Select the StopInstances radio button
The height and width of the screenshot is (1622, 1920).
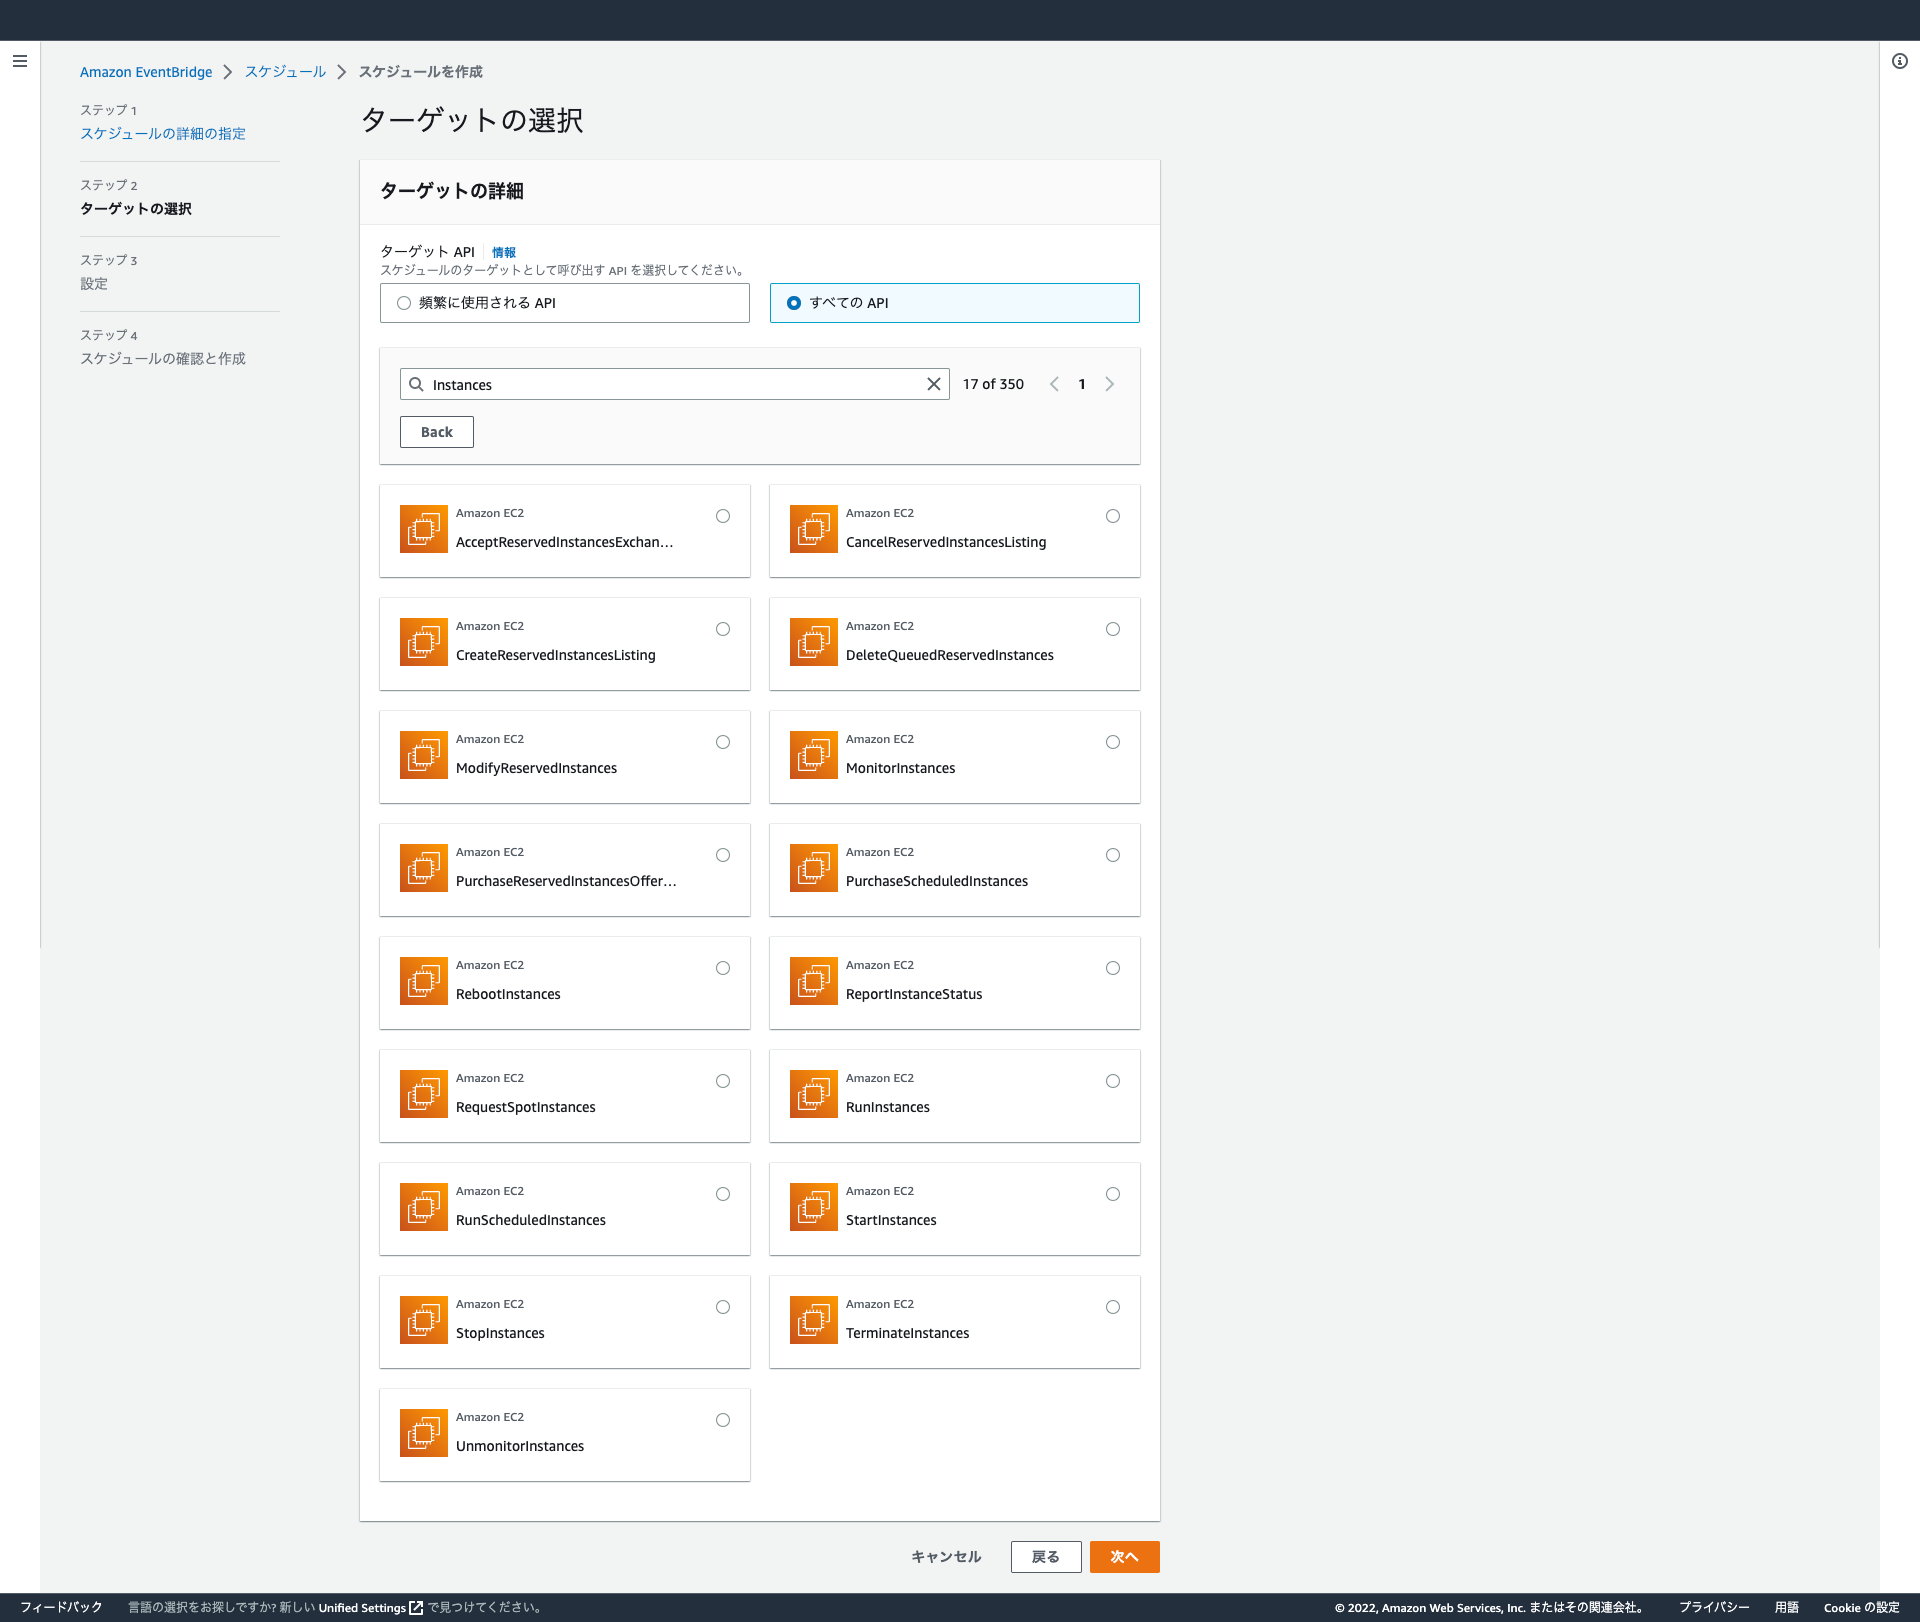pyautogui.click(x=723, y=1307)
